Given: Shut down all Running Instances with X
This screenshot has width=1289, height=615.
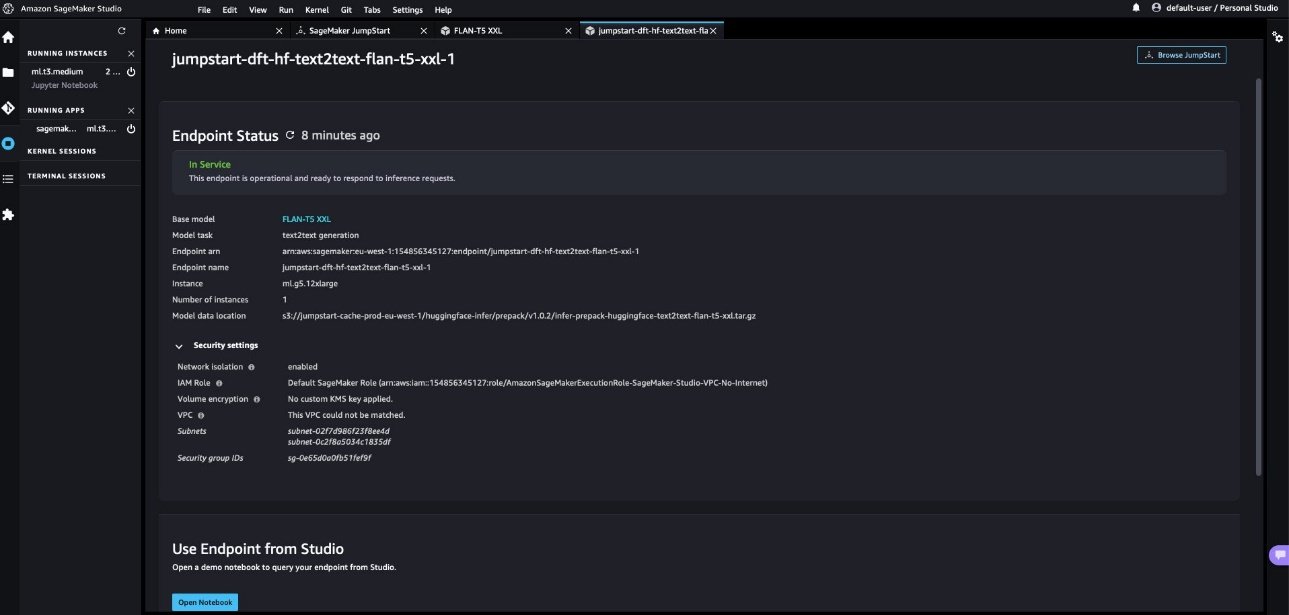Looking at the screenshot, I should [131, 53].
